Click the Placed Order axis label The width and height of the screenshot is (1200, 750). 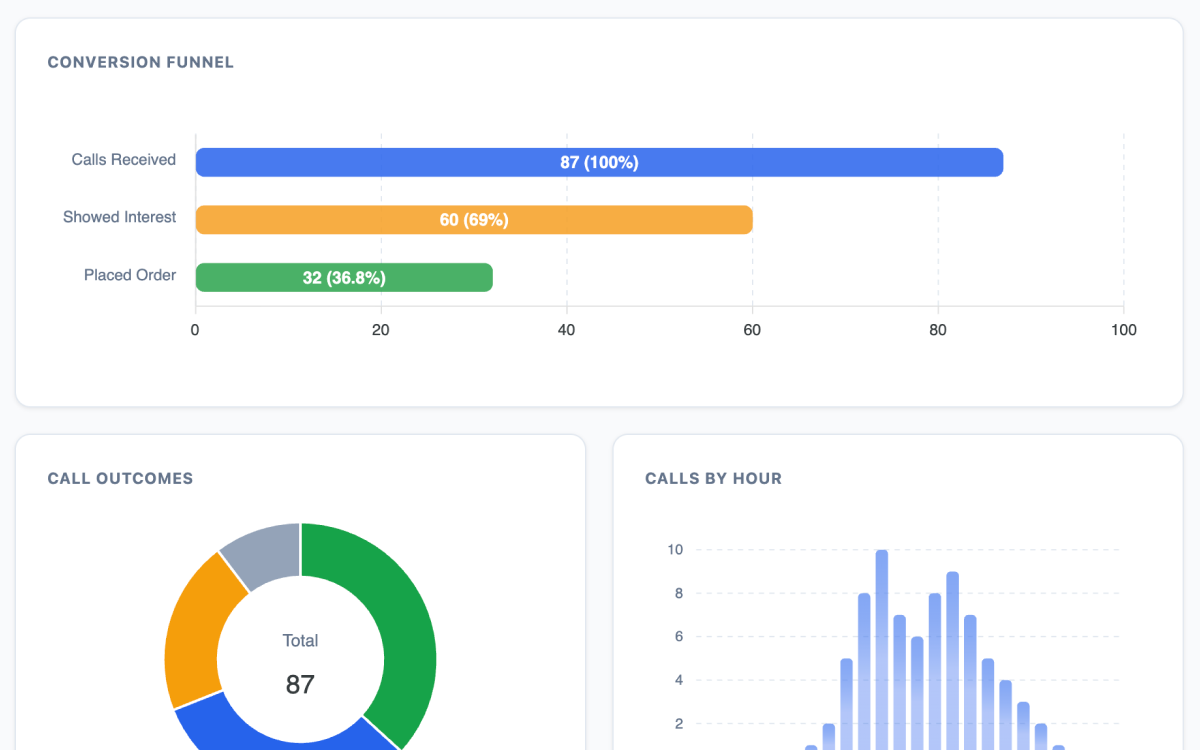130,275
